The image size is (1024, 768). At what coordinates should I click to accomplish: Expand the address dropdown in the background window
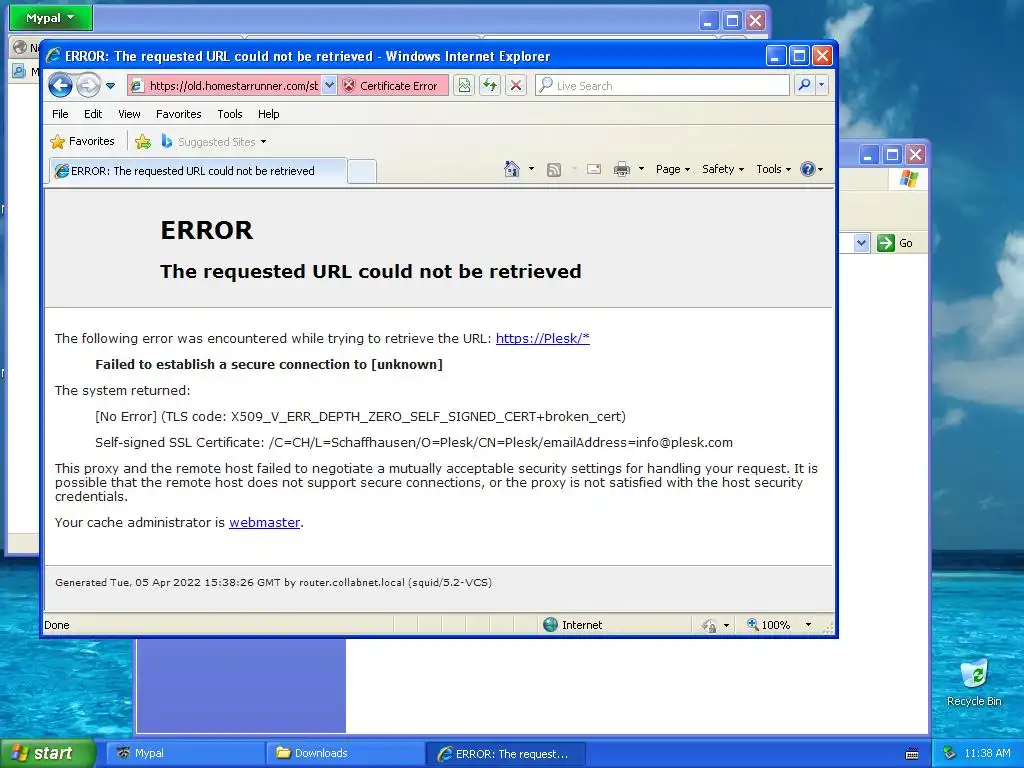point(861,243)
